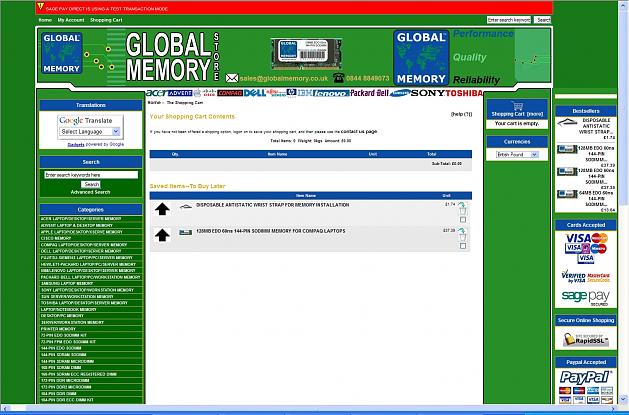Open 128MB EDO 144-pin SODIMM Compaq saved item link
The width and height of the screenshot is (629, 415).
[x=270, y=231]
